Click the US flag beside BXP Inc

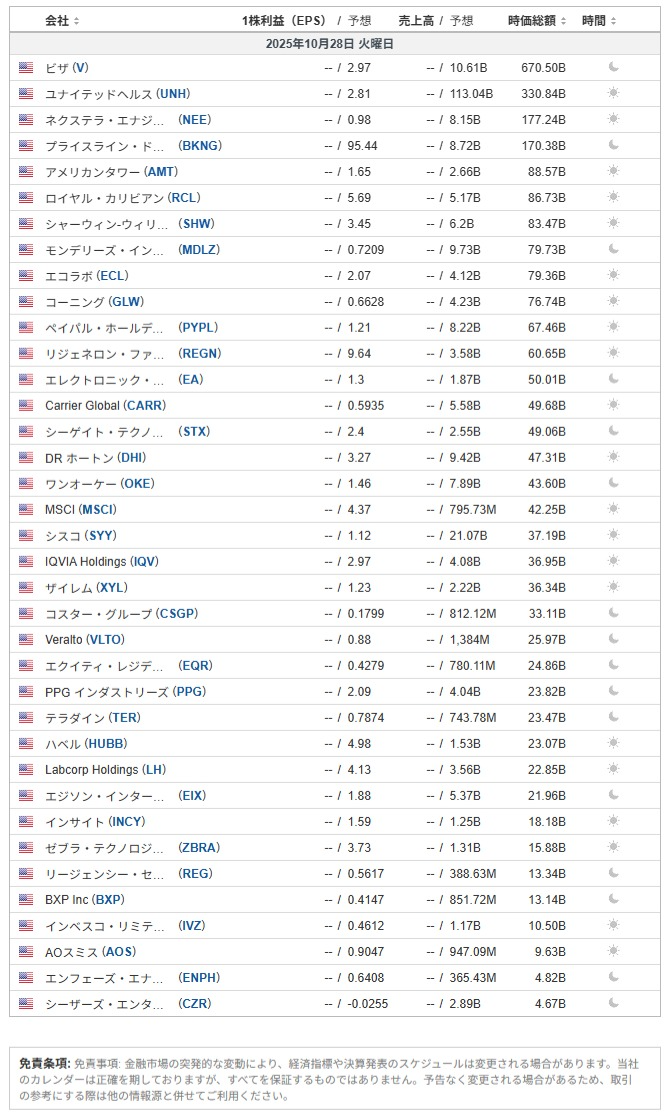tap(26, 900)
